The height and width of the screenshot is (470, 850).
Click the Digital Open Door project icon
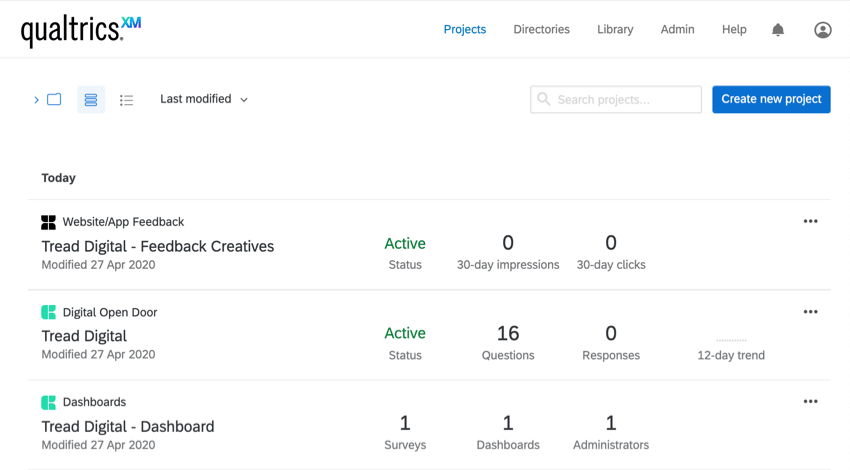point(48,312)
